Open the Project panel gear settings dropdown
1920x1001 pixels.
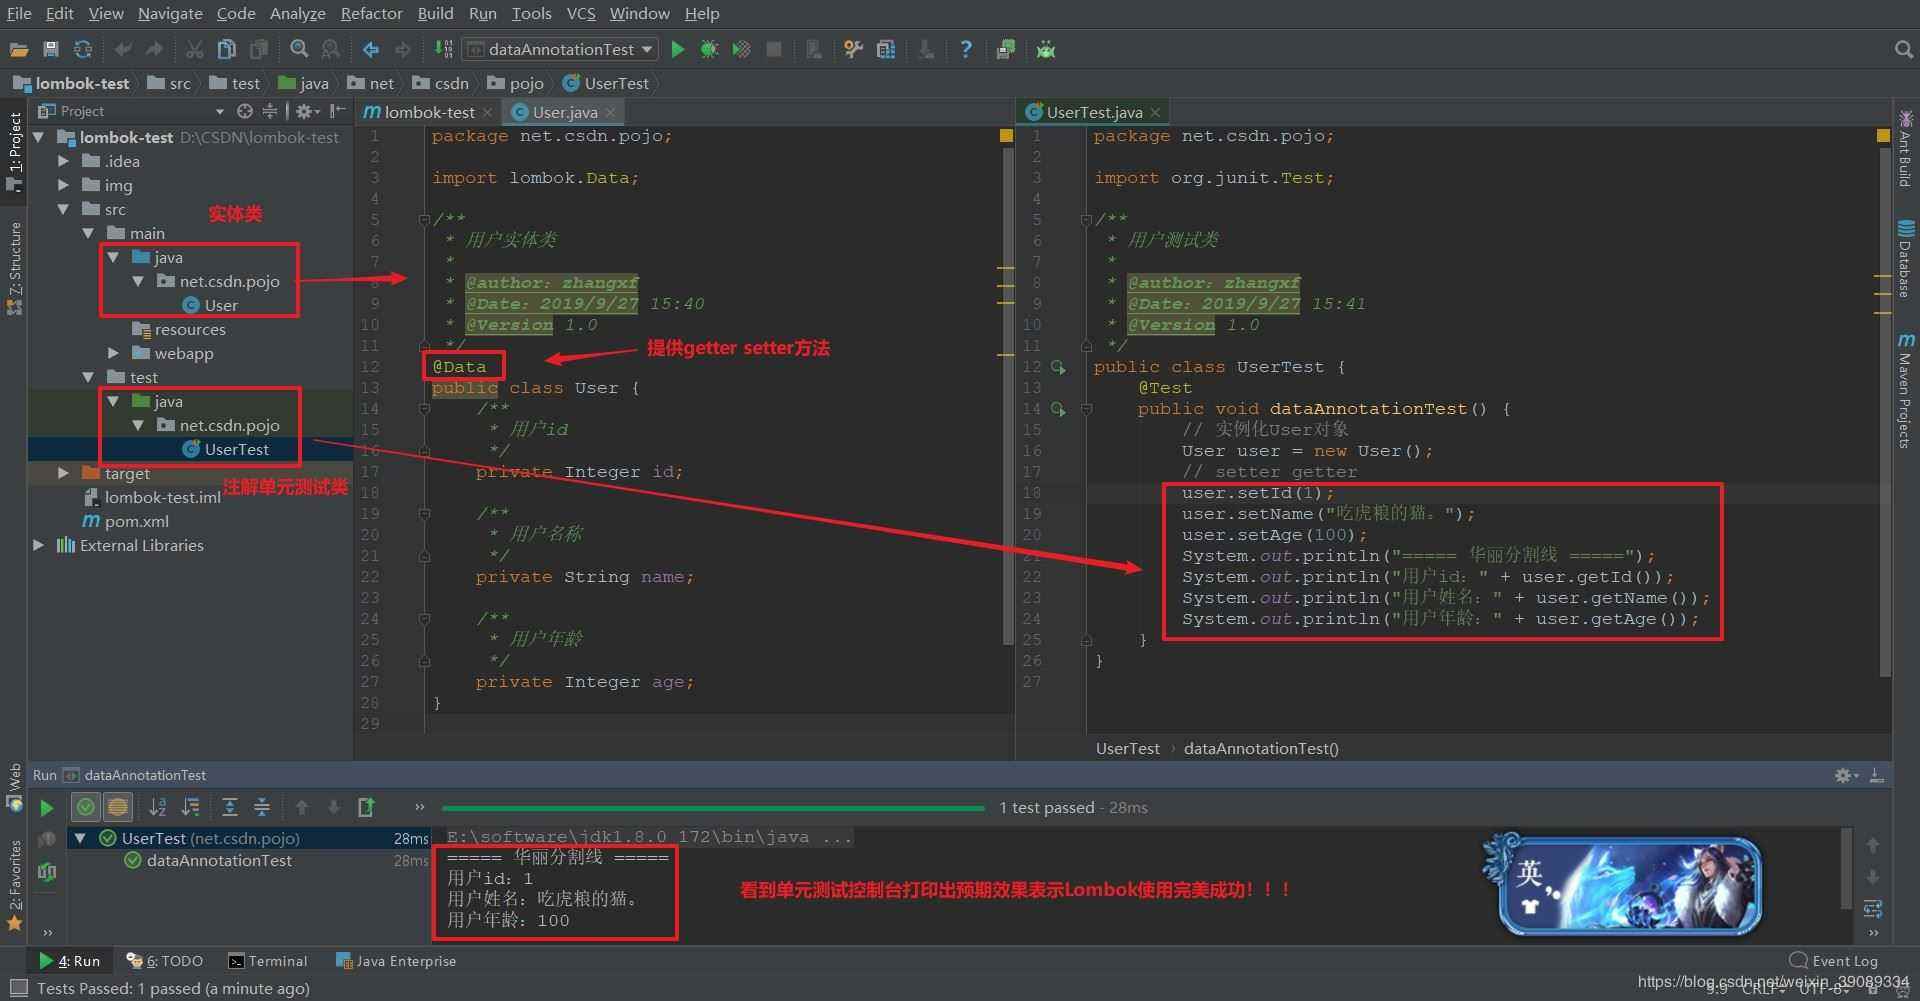308,111
